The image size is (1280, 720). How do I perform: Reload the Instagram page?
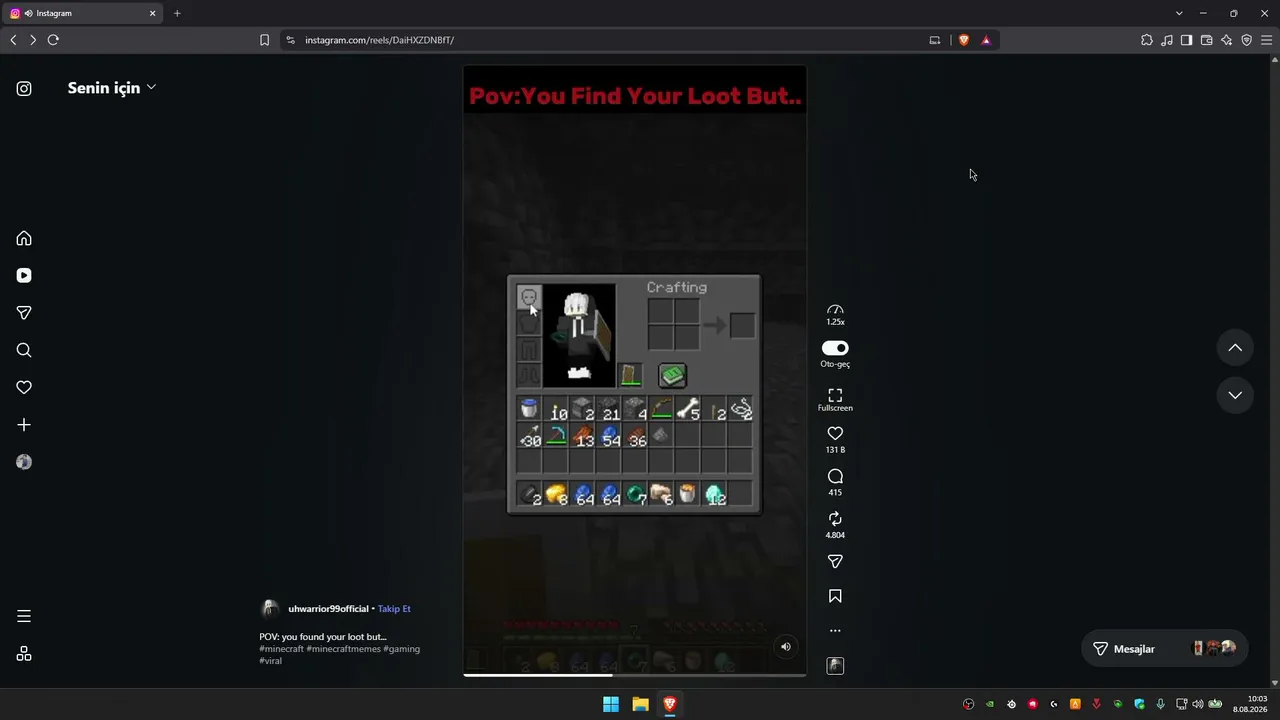tap(53, 40)
